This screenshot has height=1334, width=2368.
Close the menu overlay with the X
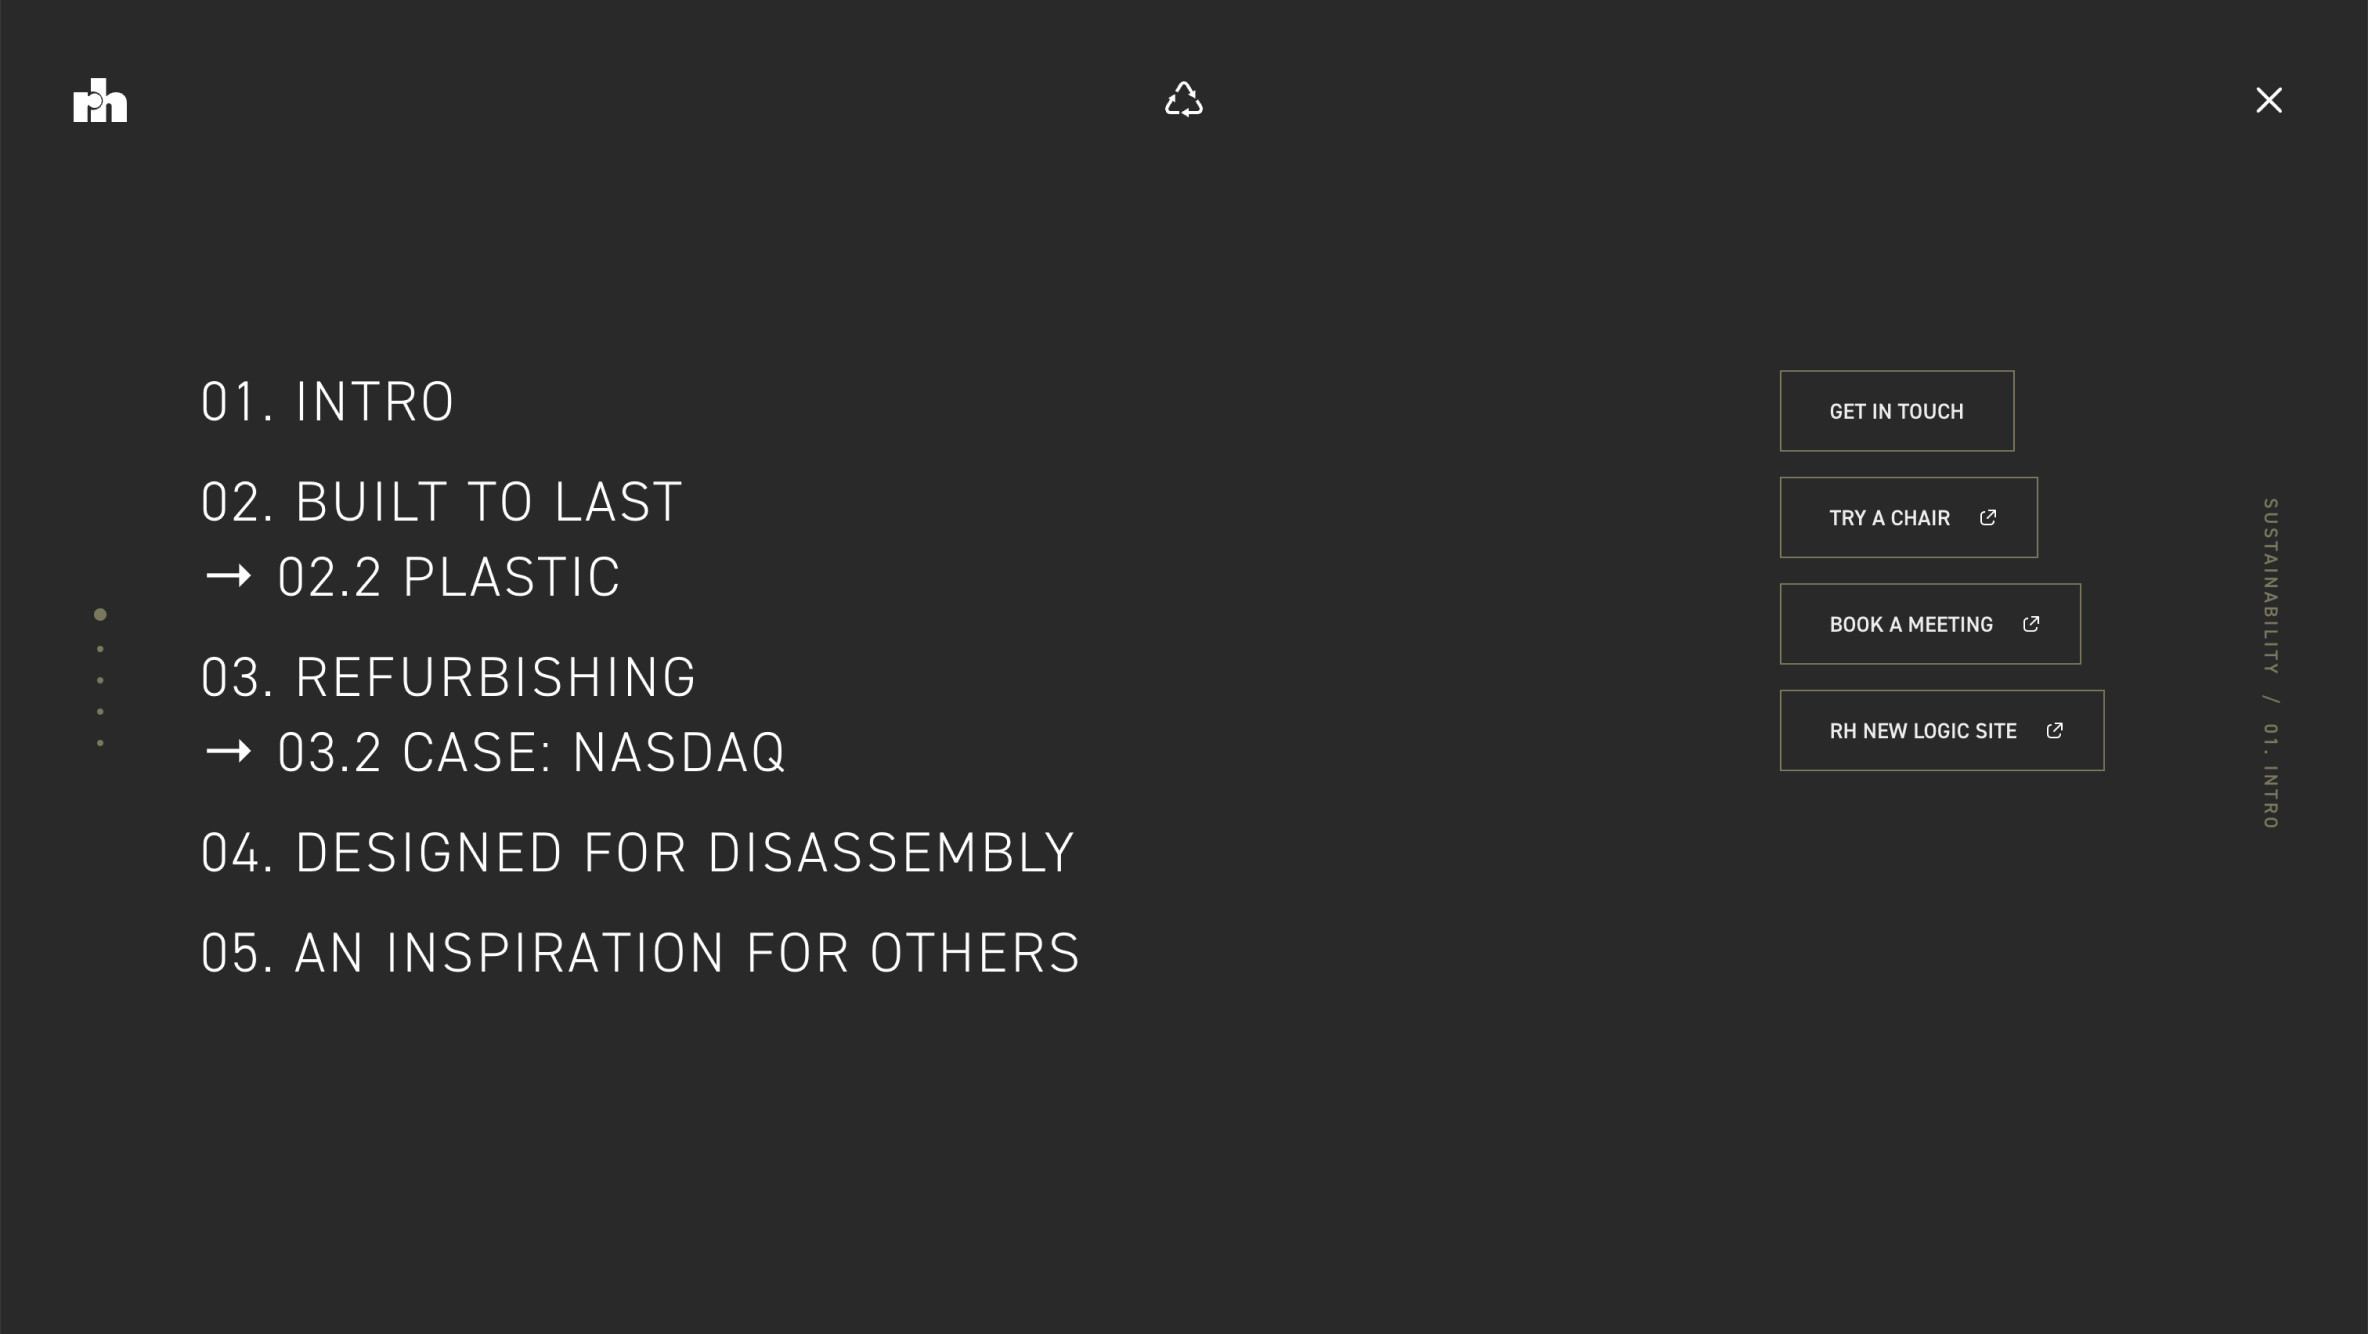pyautogui.click(x=2269, y=100)
